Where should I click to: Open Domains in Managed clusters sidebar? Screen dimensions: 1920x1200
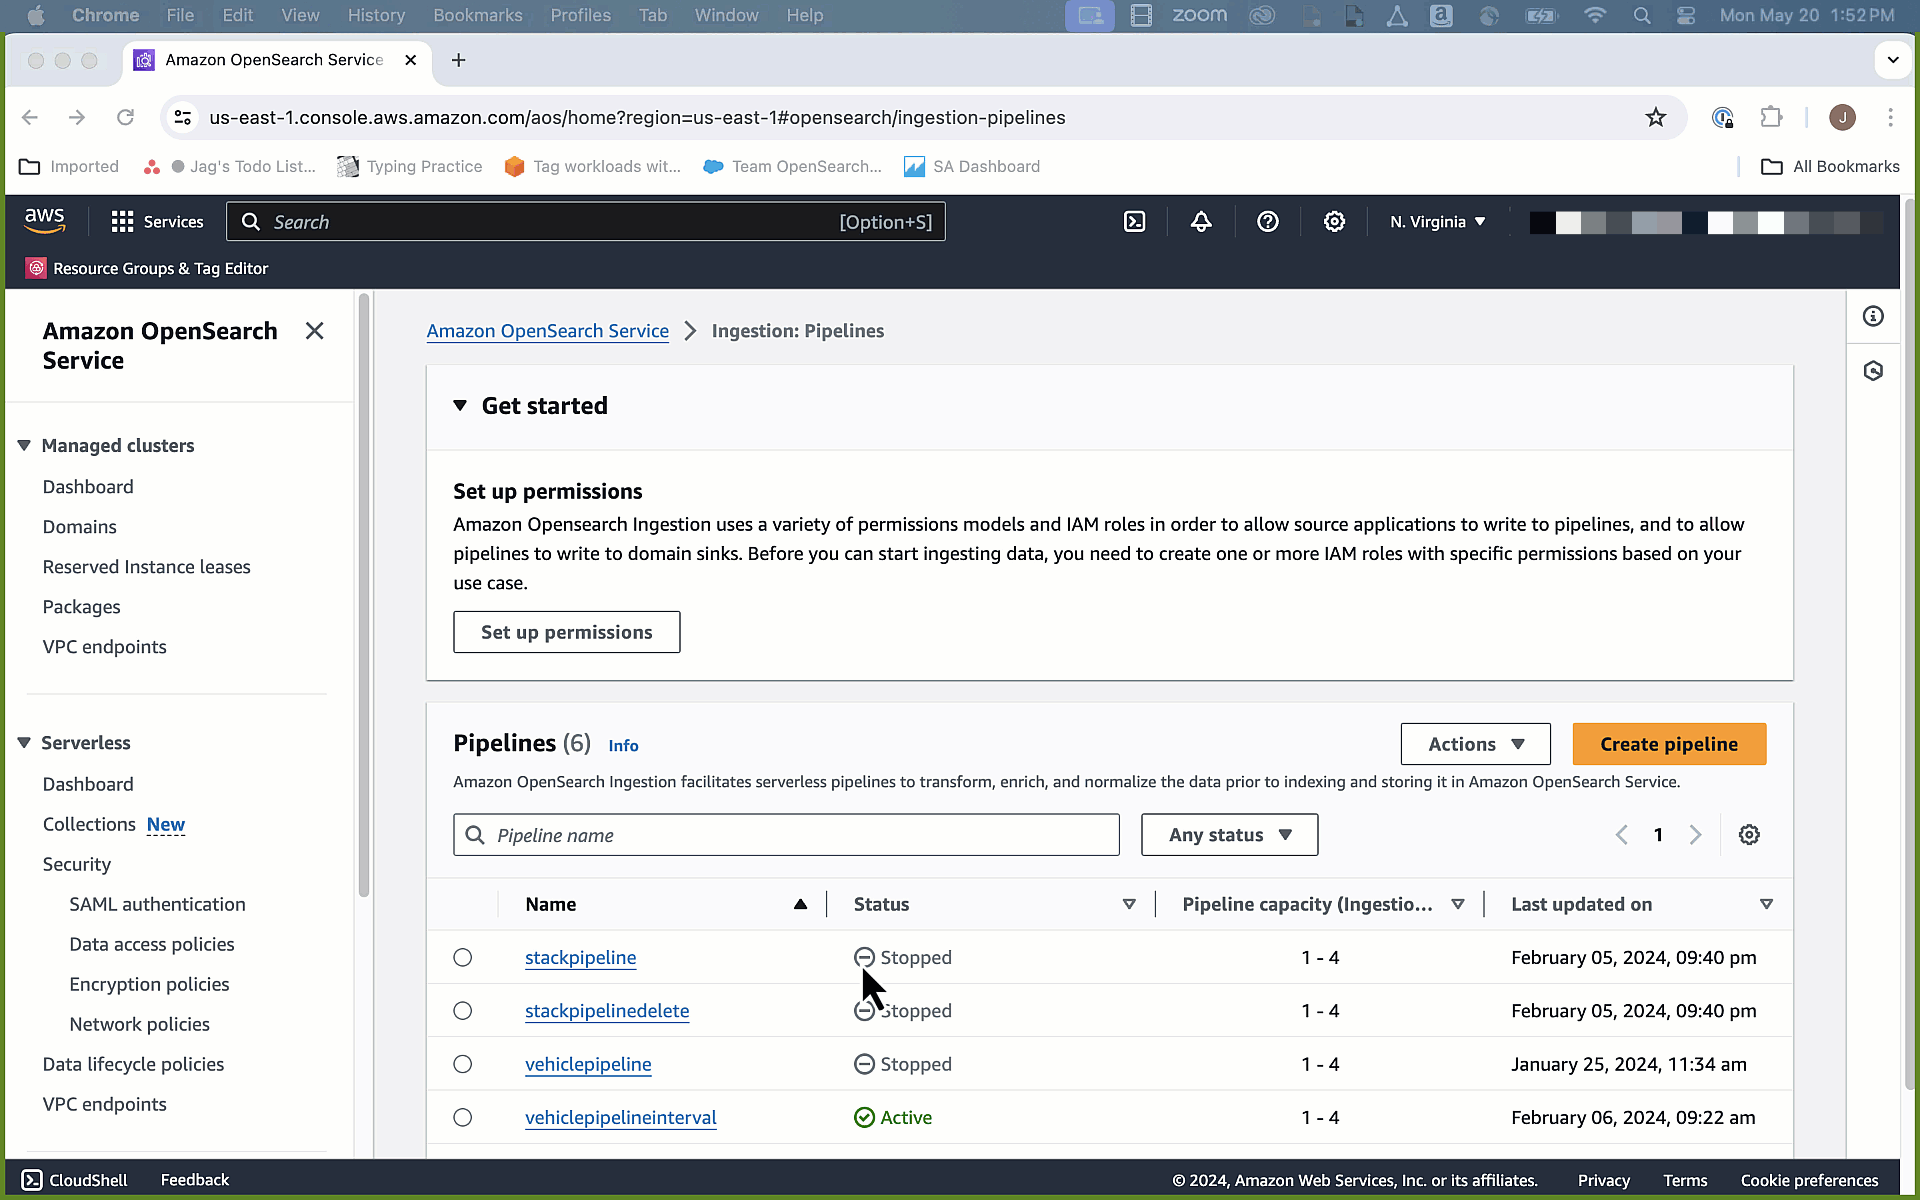(x=79, y=527)
